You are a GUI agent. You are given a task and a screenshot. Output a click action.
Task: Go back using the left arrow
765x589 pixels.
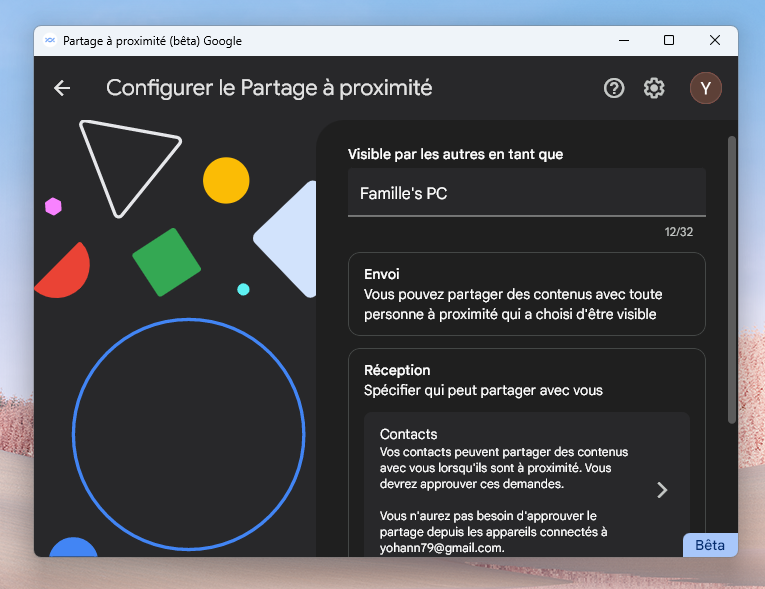point(62,88)
